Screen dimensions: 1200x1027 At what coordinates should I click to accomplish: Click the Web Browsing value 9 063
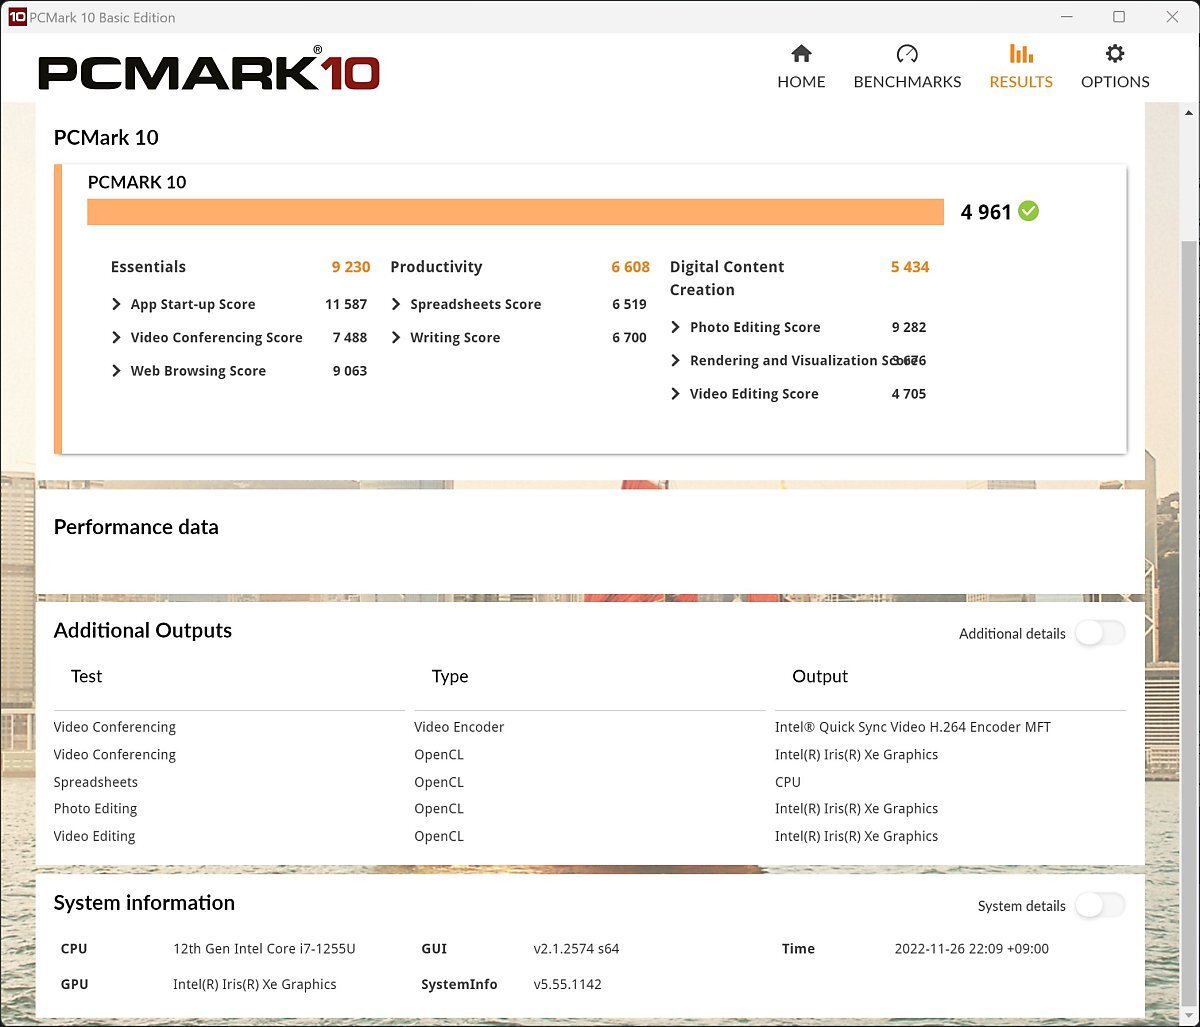click(350, 370)
